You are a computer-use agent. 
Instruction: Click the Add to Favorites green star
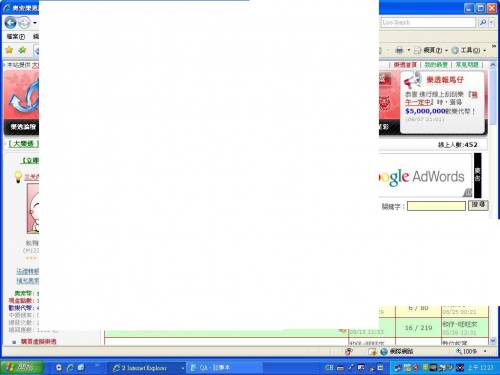[22, 50]
